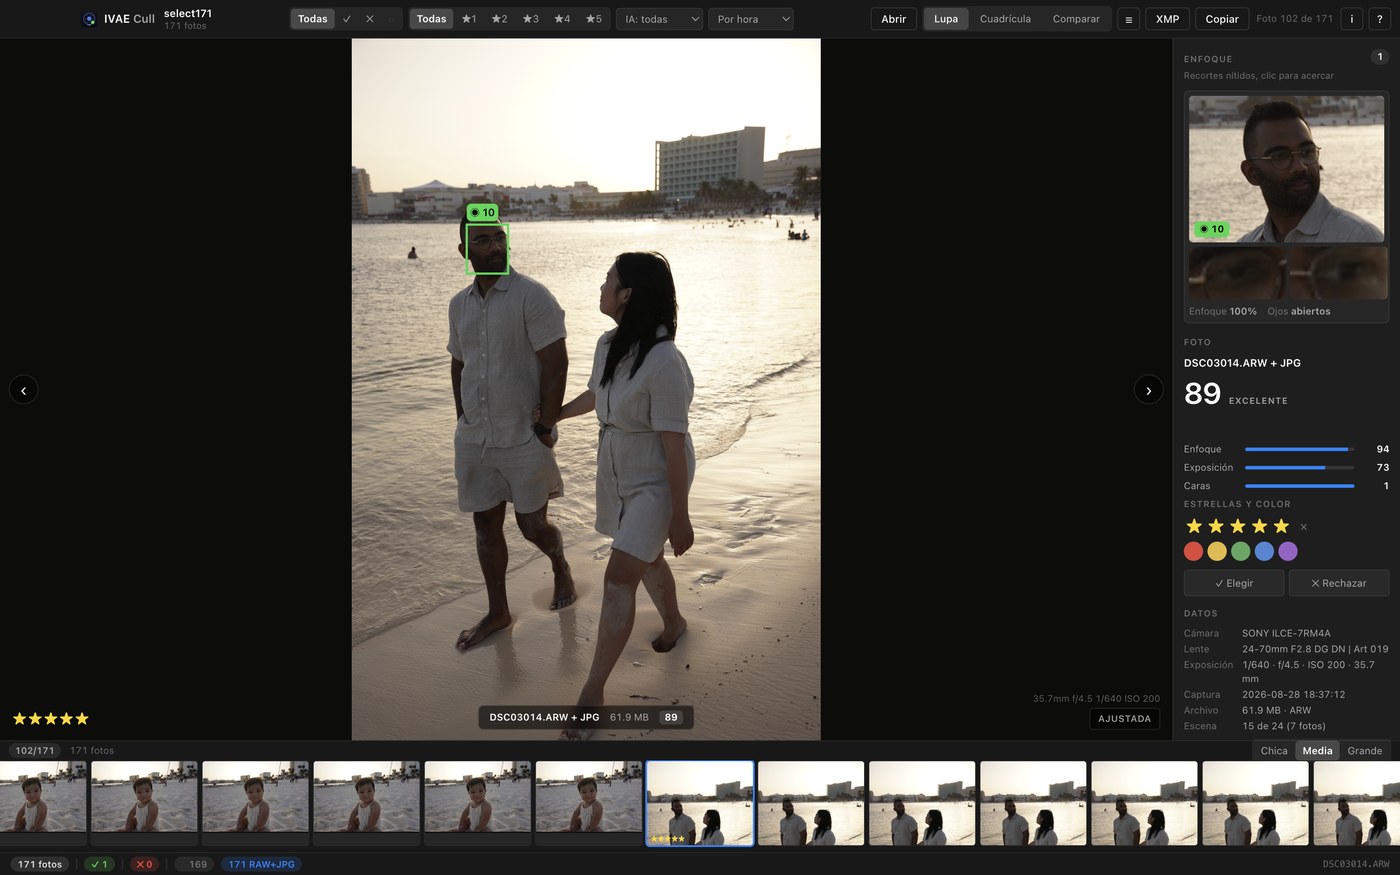Switch to Cuadrícula view tab
Viewport: 1400px width, 875px height.
[1005, 19]
